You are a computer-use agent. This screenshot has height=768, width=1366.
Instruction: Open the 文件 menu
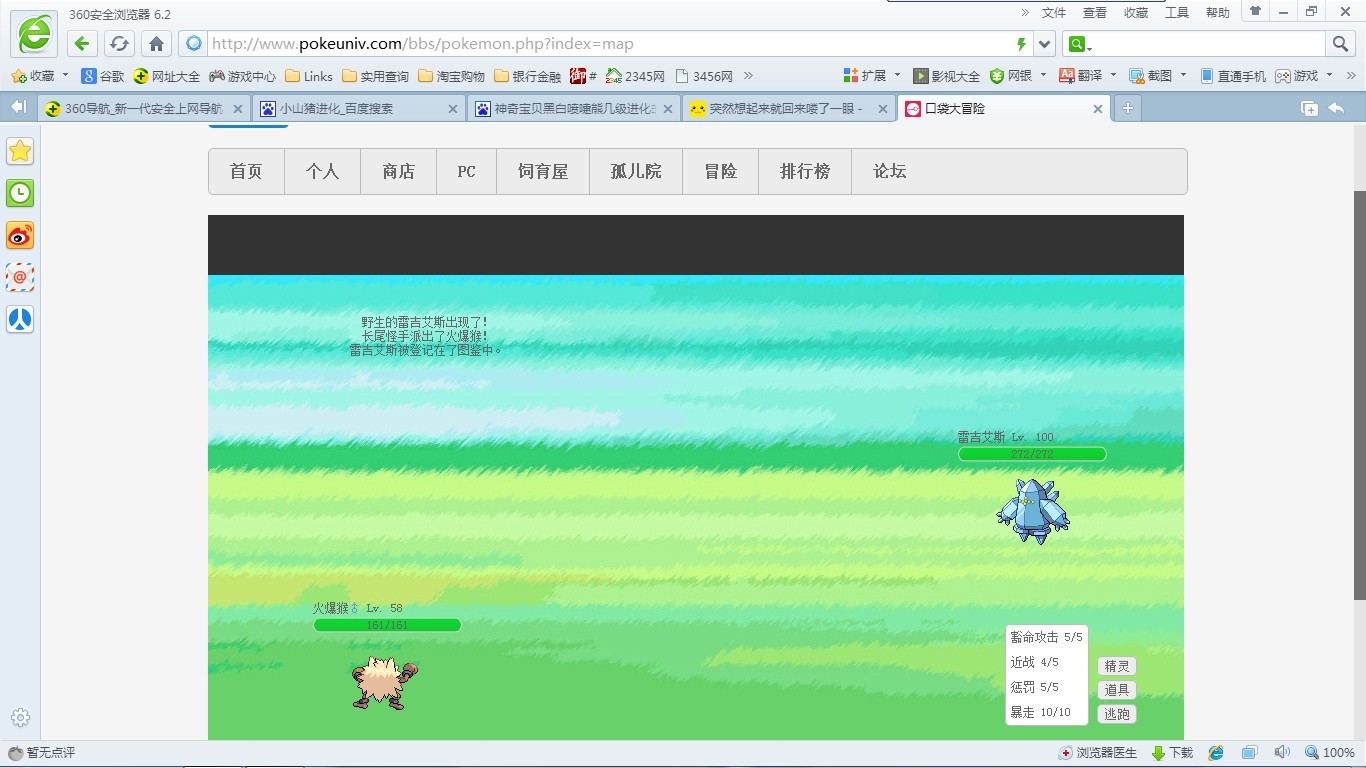[1054, 13]
